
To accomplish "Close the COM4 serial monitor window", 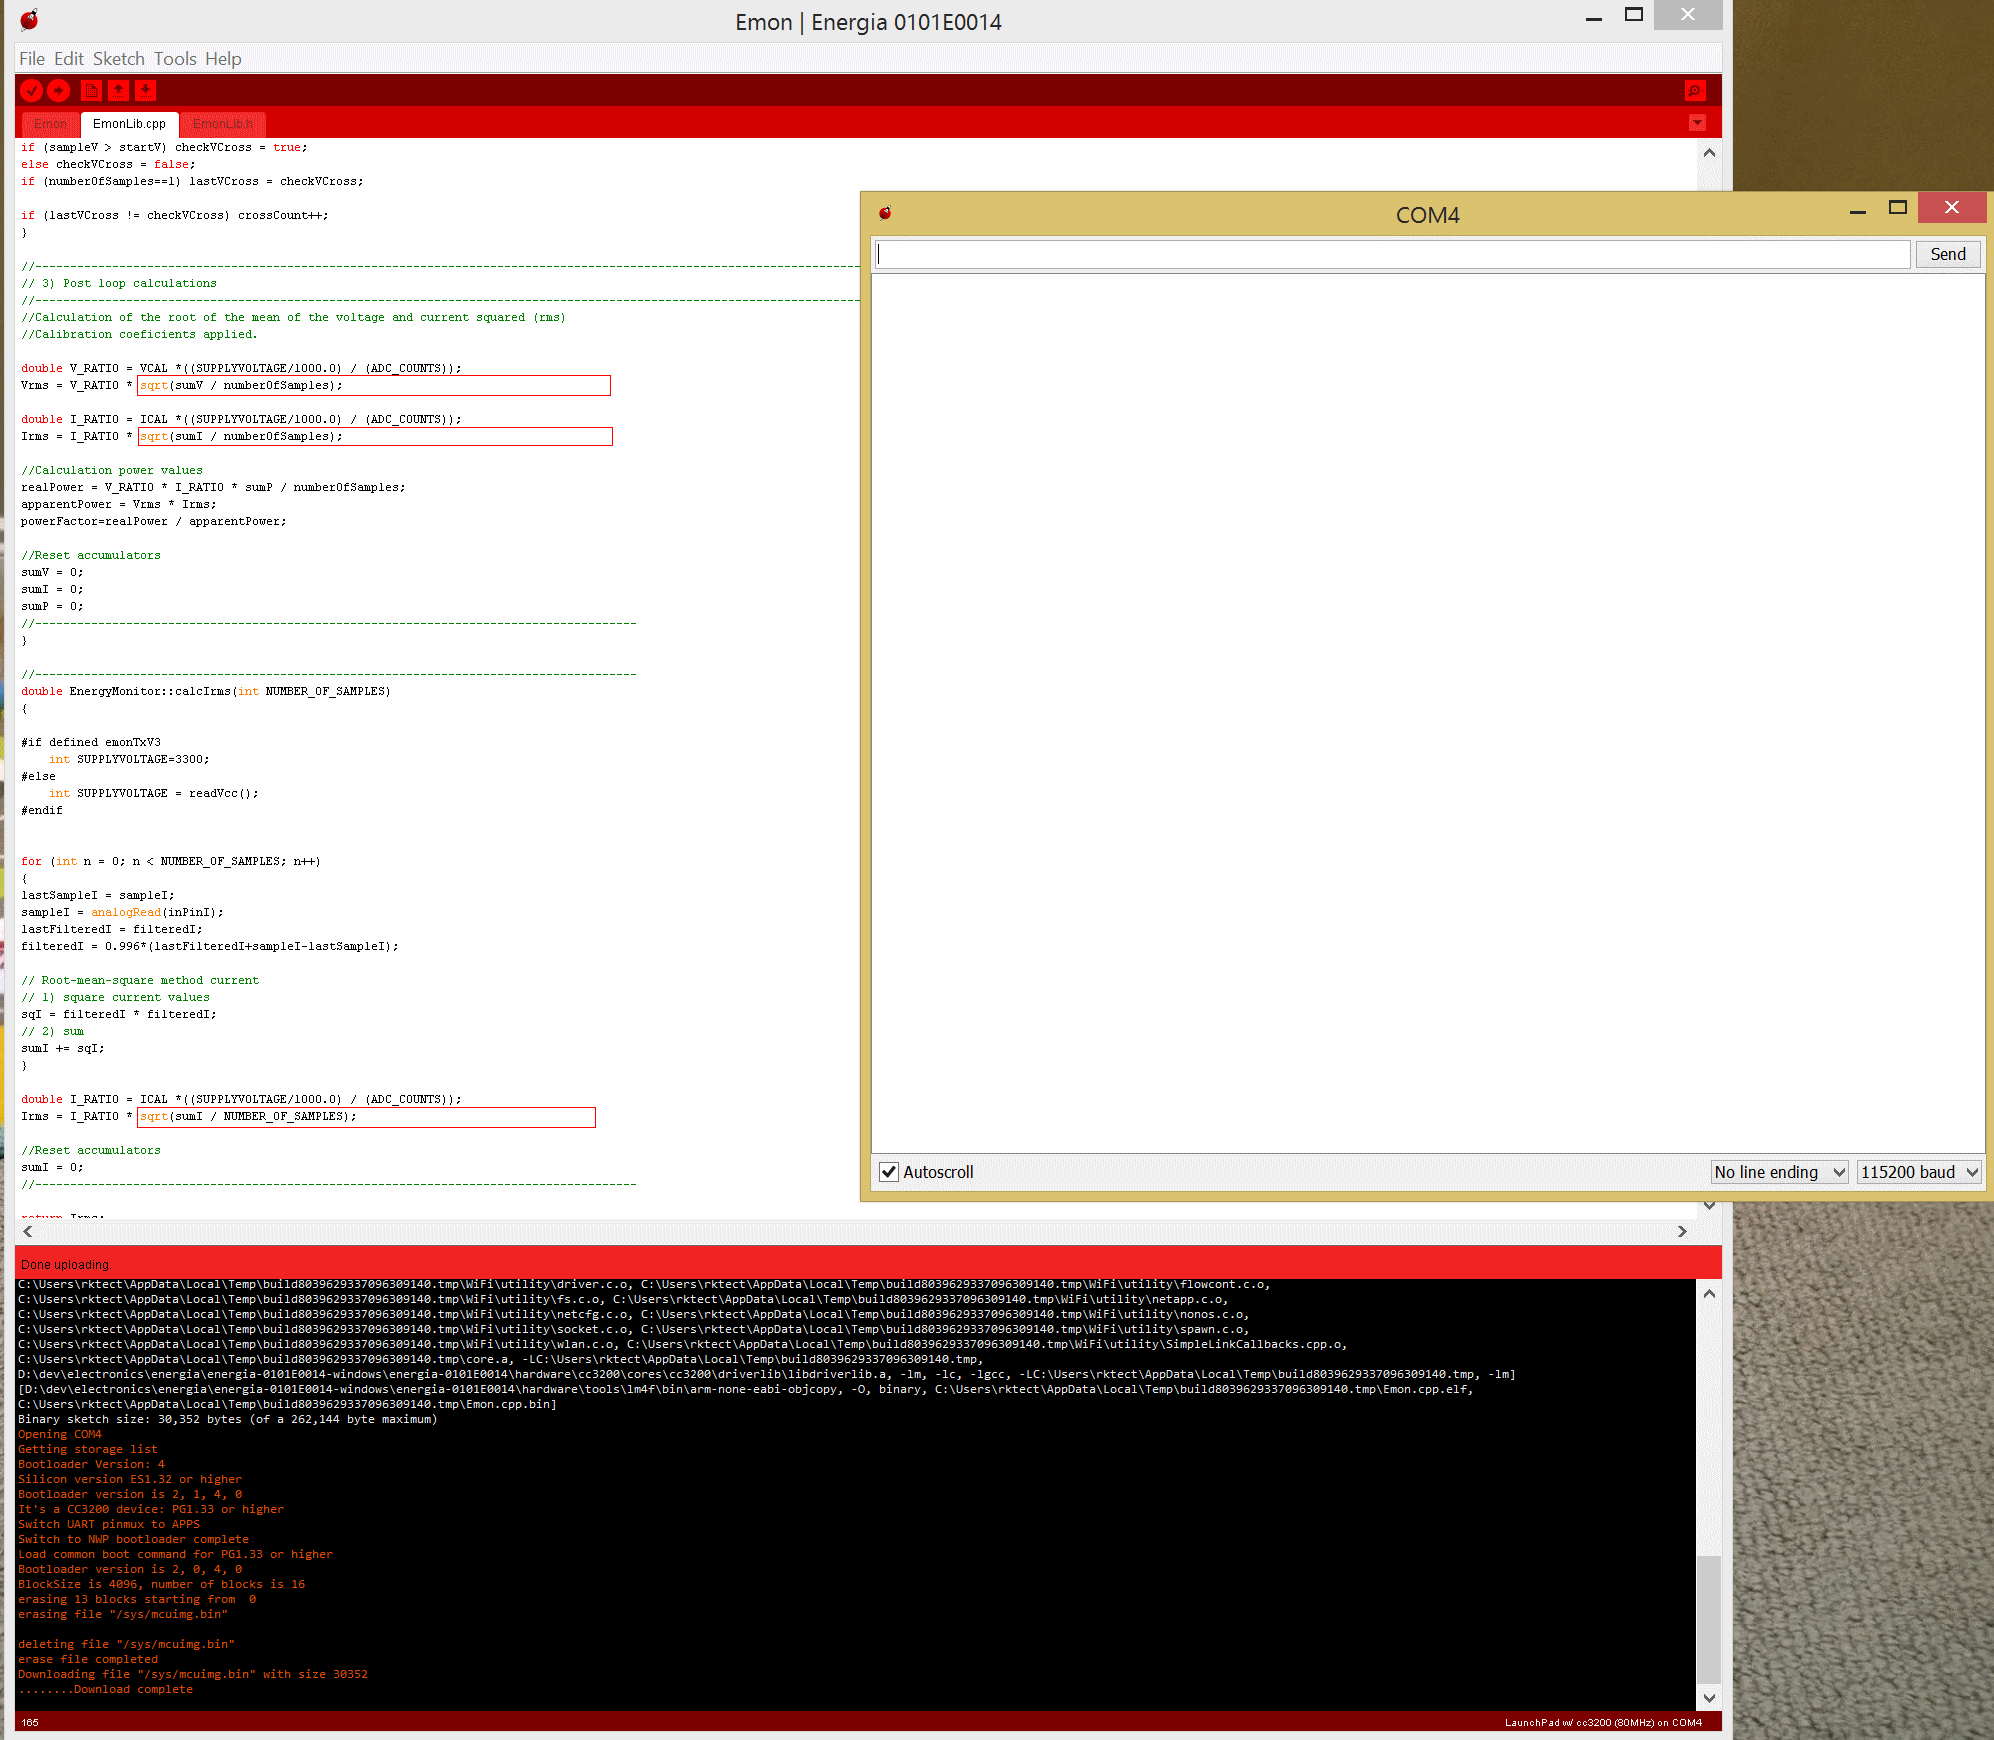I will tap(1951, 207).
